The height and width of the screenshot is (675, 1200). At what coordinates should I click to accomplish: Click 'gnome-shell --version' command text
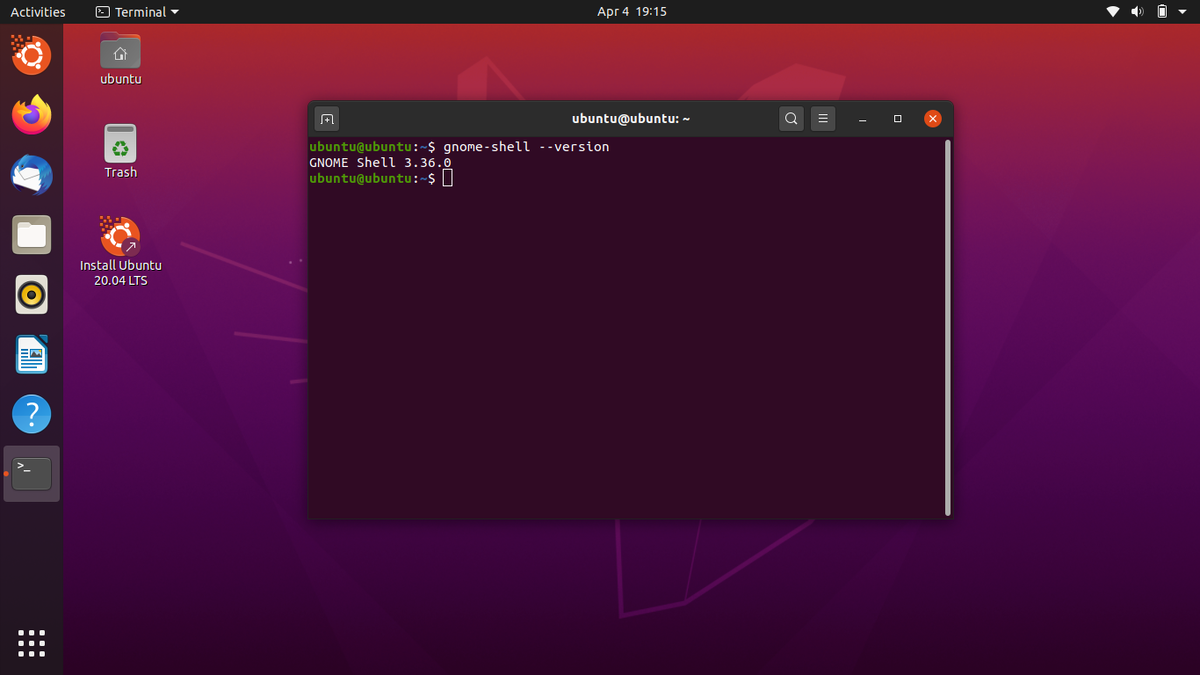[526, 146]
